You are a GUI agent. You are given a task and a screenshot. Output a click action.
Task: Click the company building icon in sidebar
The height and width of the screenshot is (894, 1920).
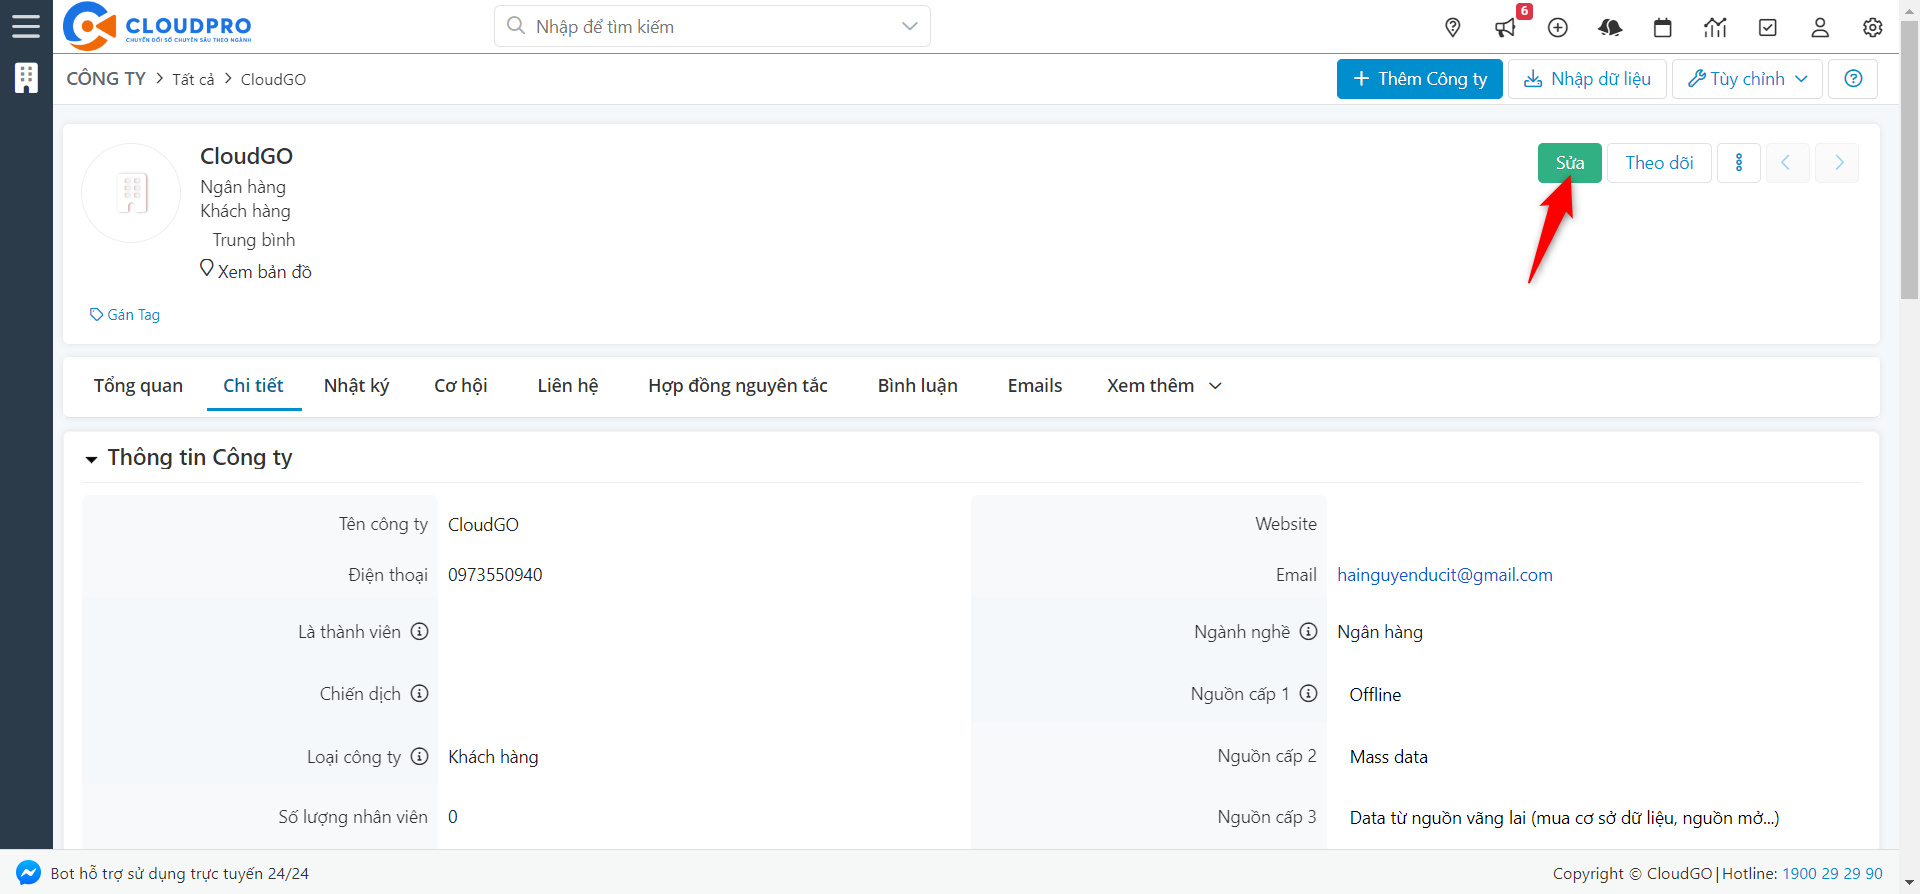tap(26, 78)
